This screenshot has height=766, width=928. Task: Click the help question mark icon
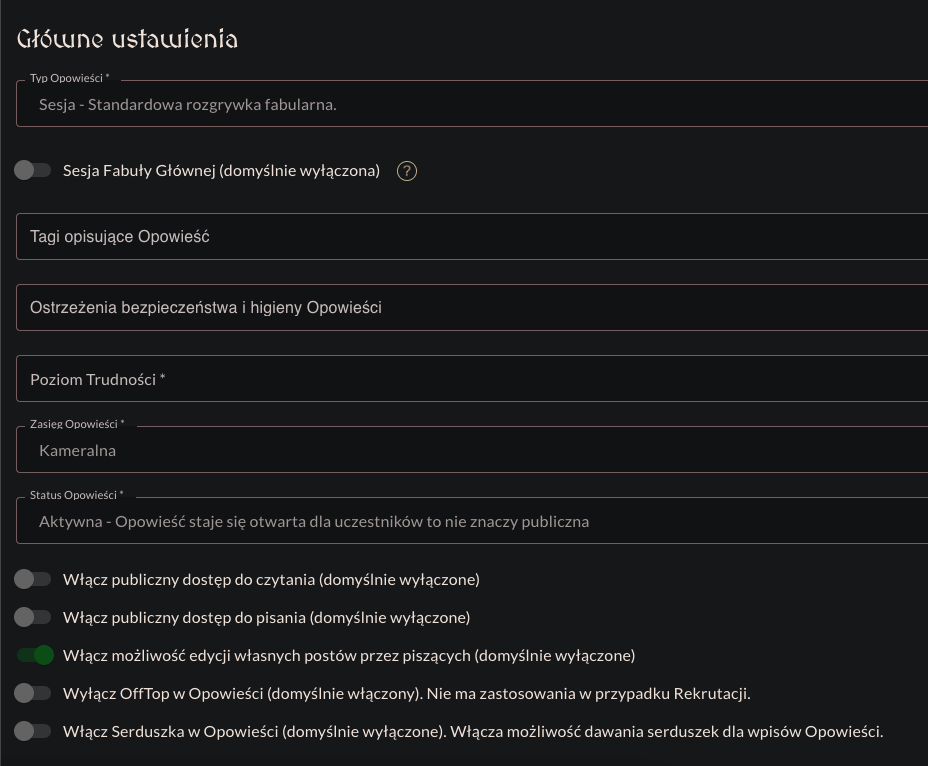[406, 171]
